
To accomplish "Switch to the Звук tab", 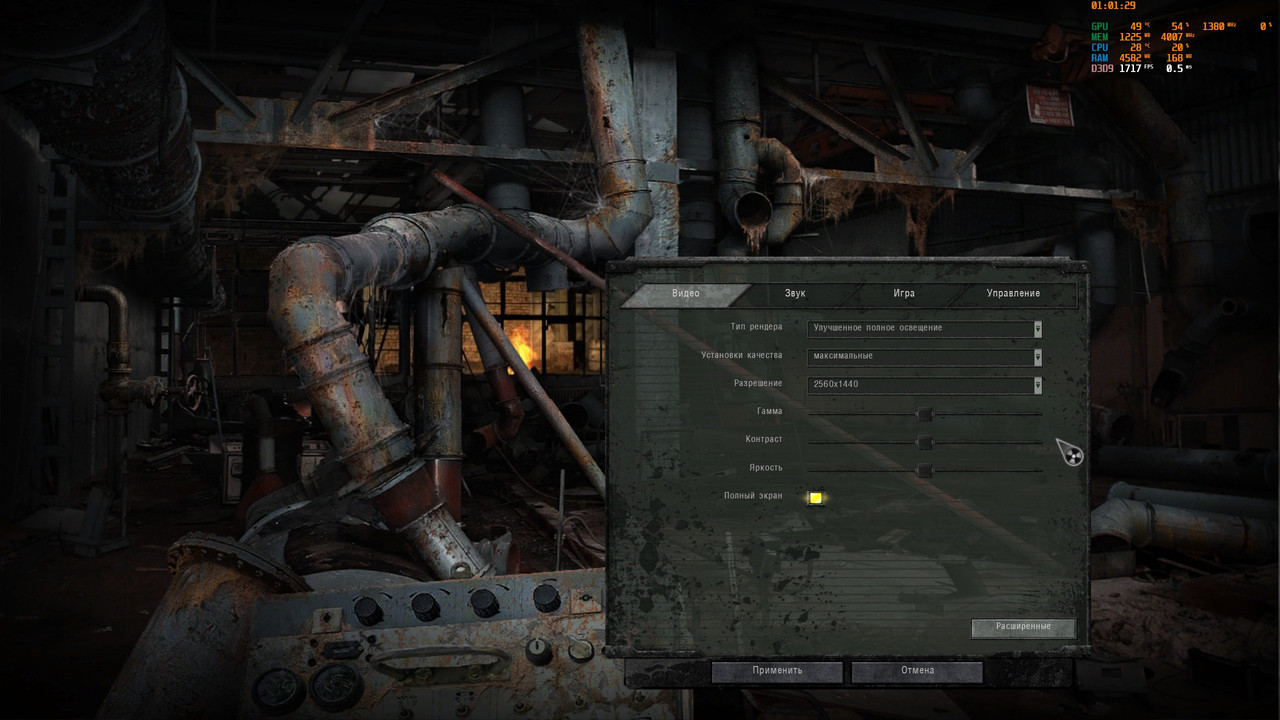I will click(x=796, y=293).
